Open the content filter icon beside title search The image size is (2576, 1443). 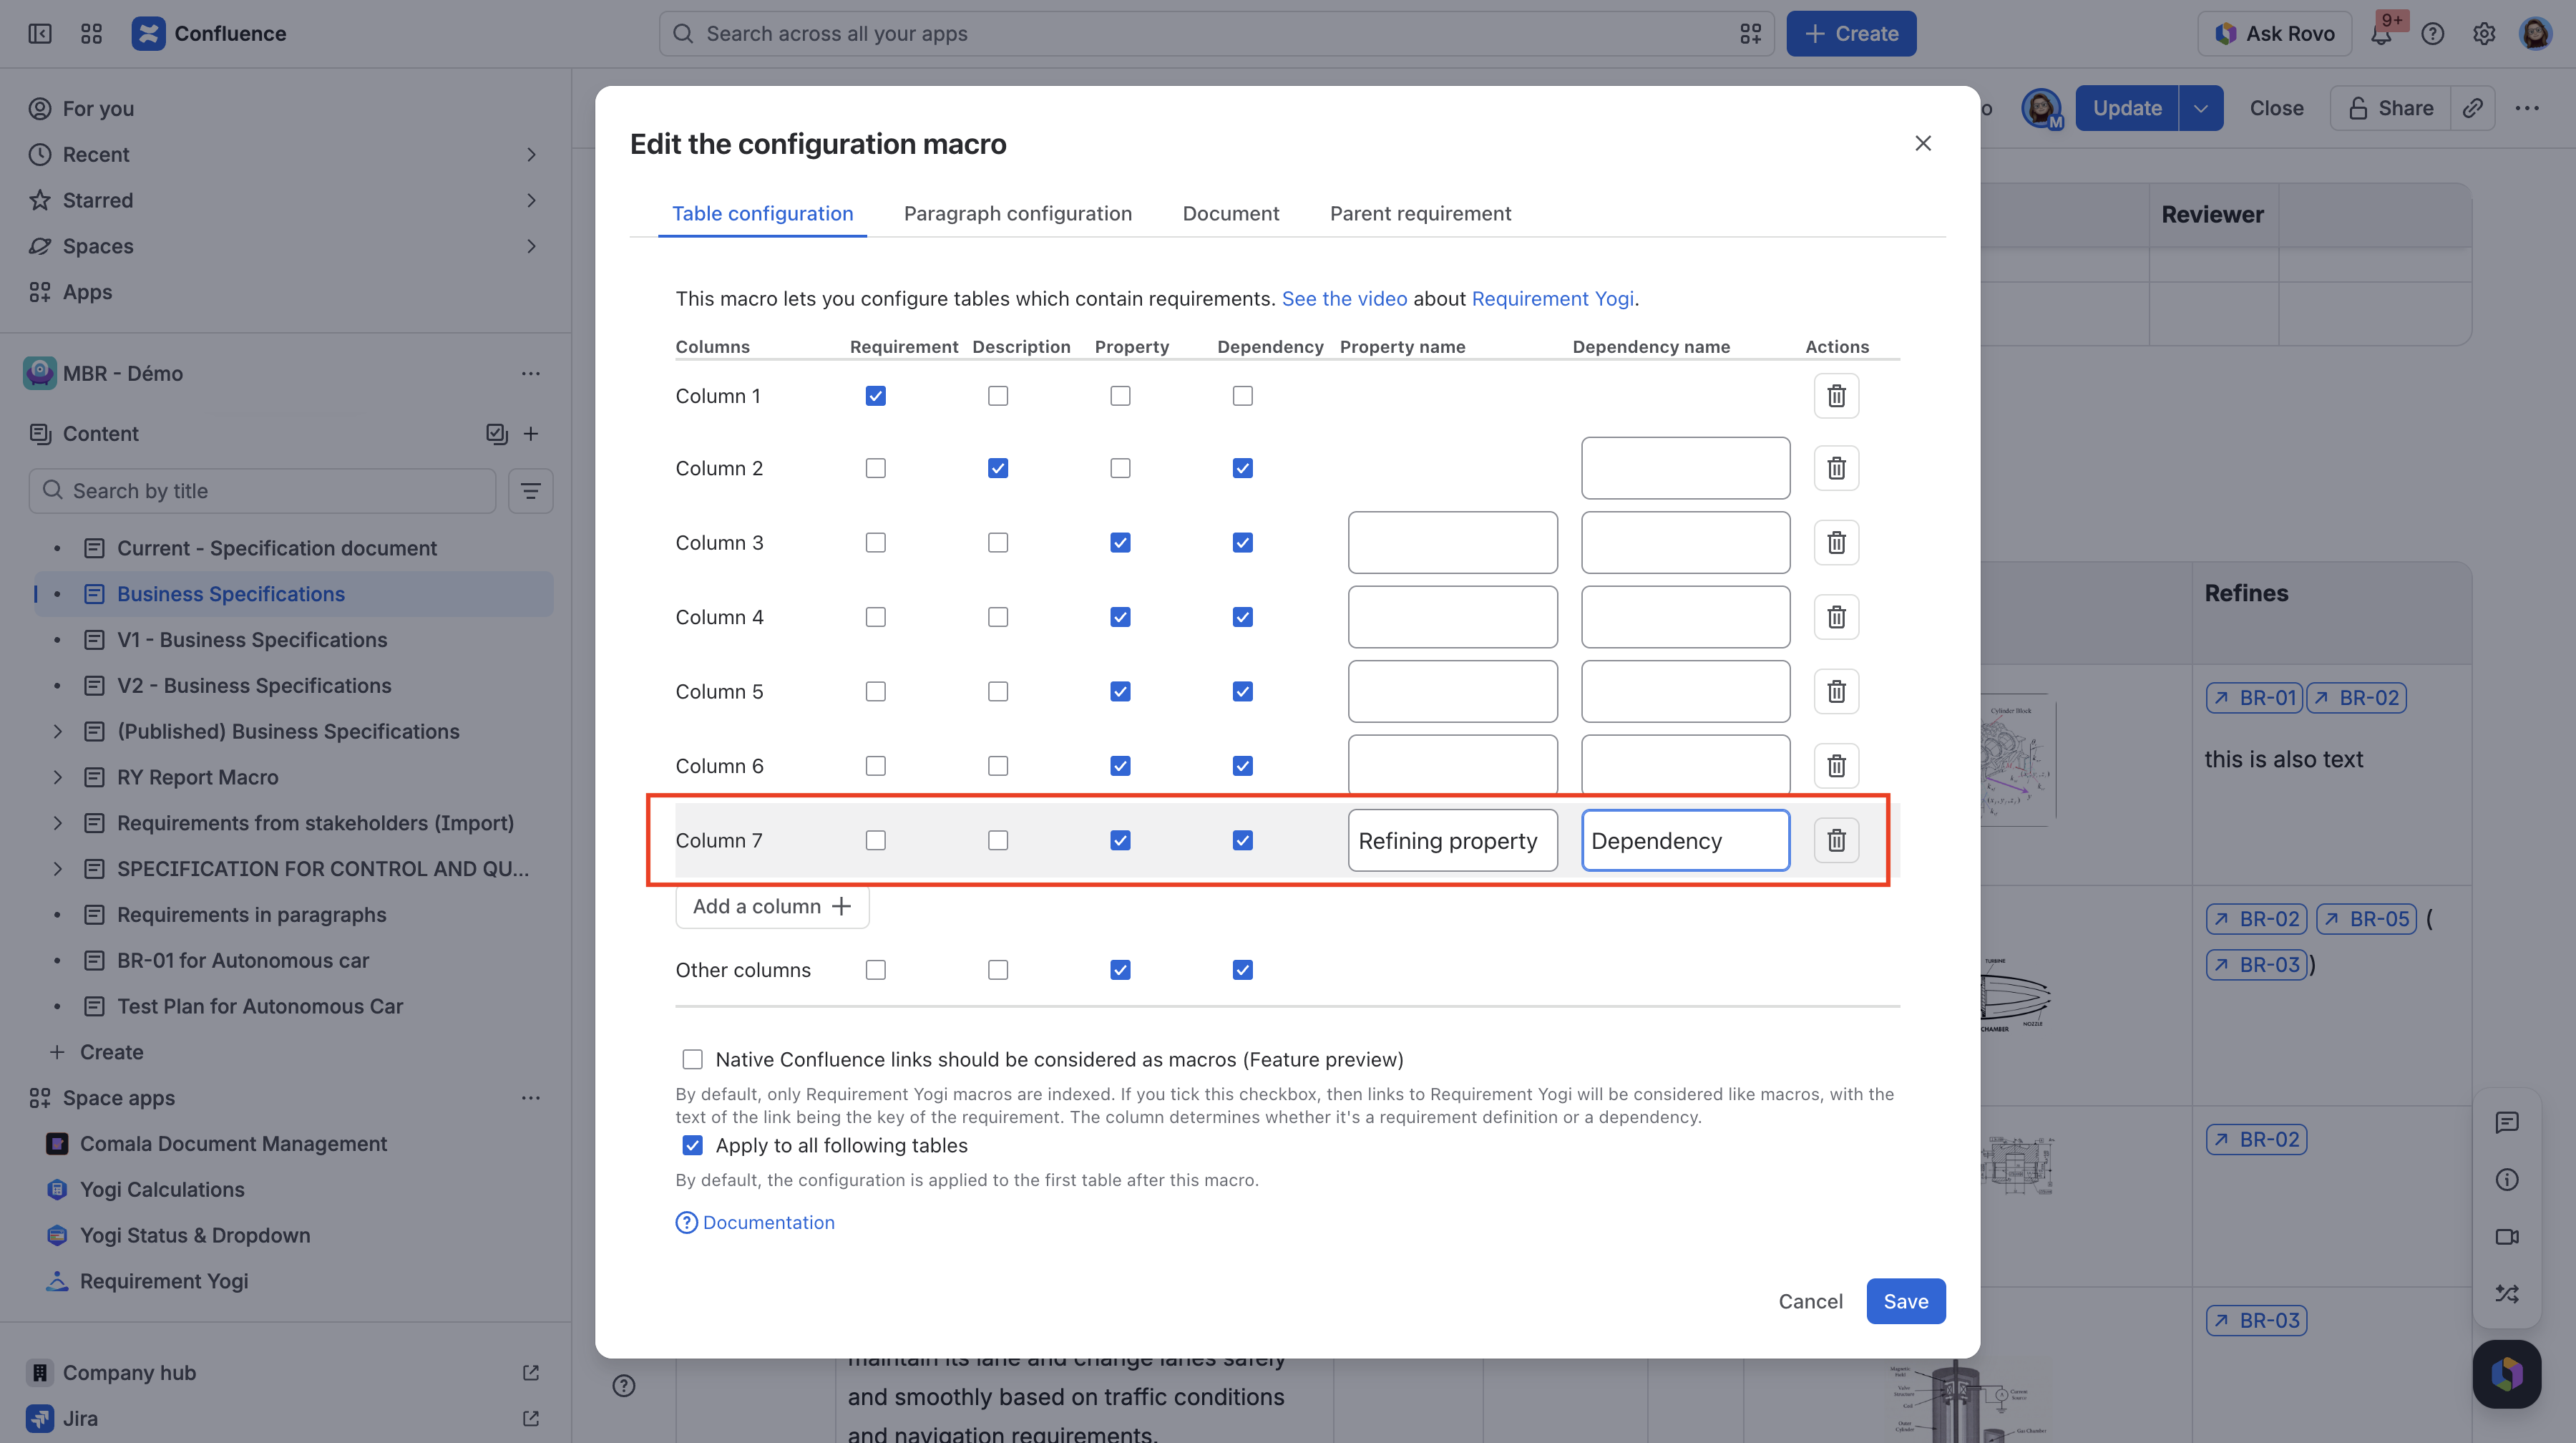530,491
